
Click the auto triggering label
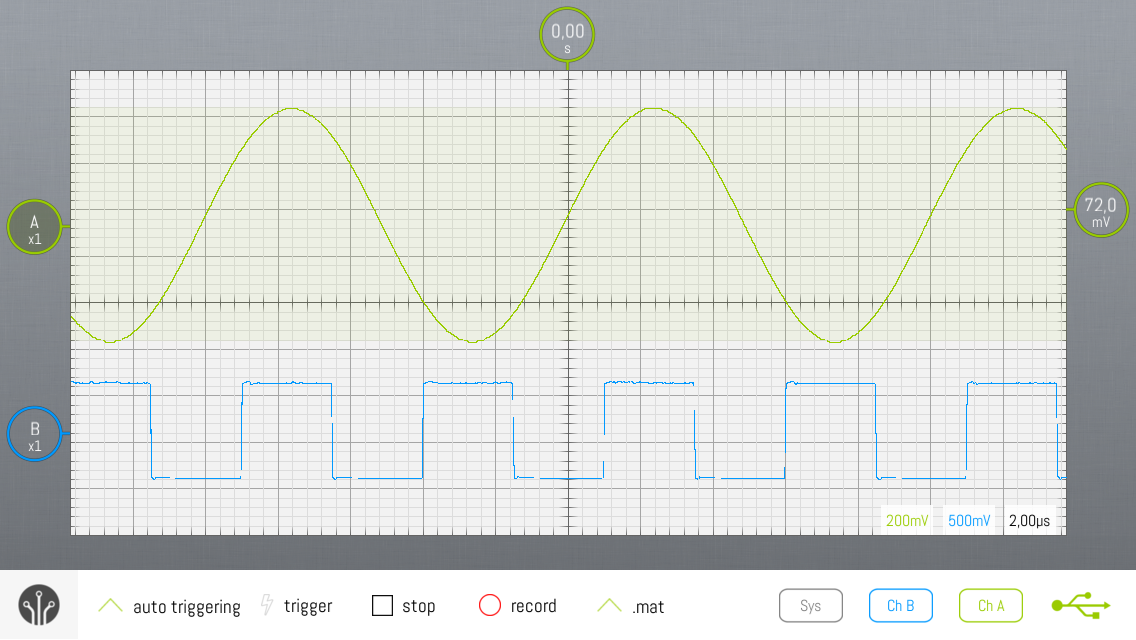click(x=186, y=606)
